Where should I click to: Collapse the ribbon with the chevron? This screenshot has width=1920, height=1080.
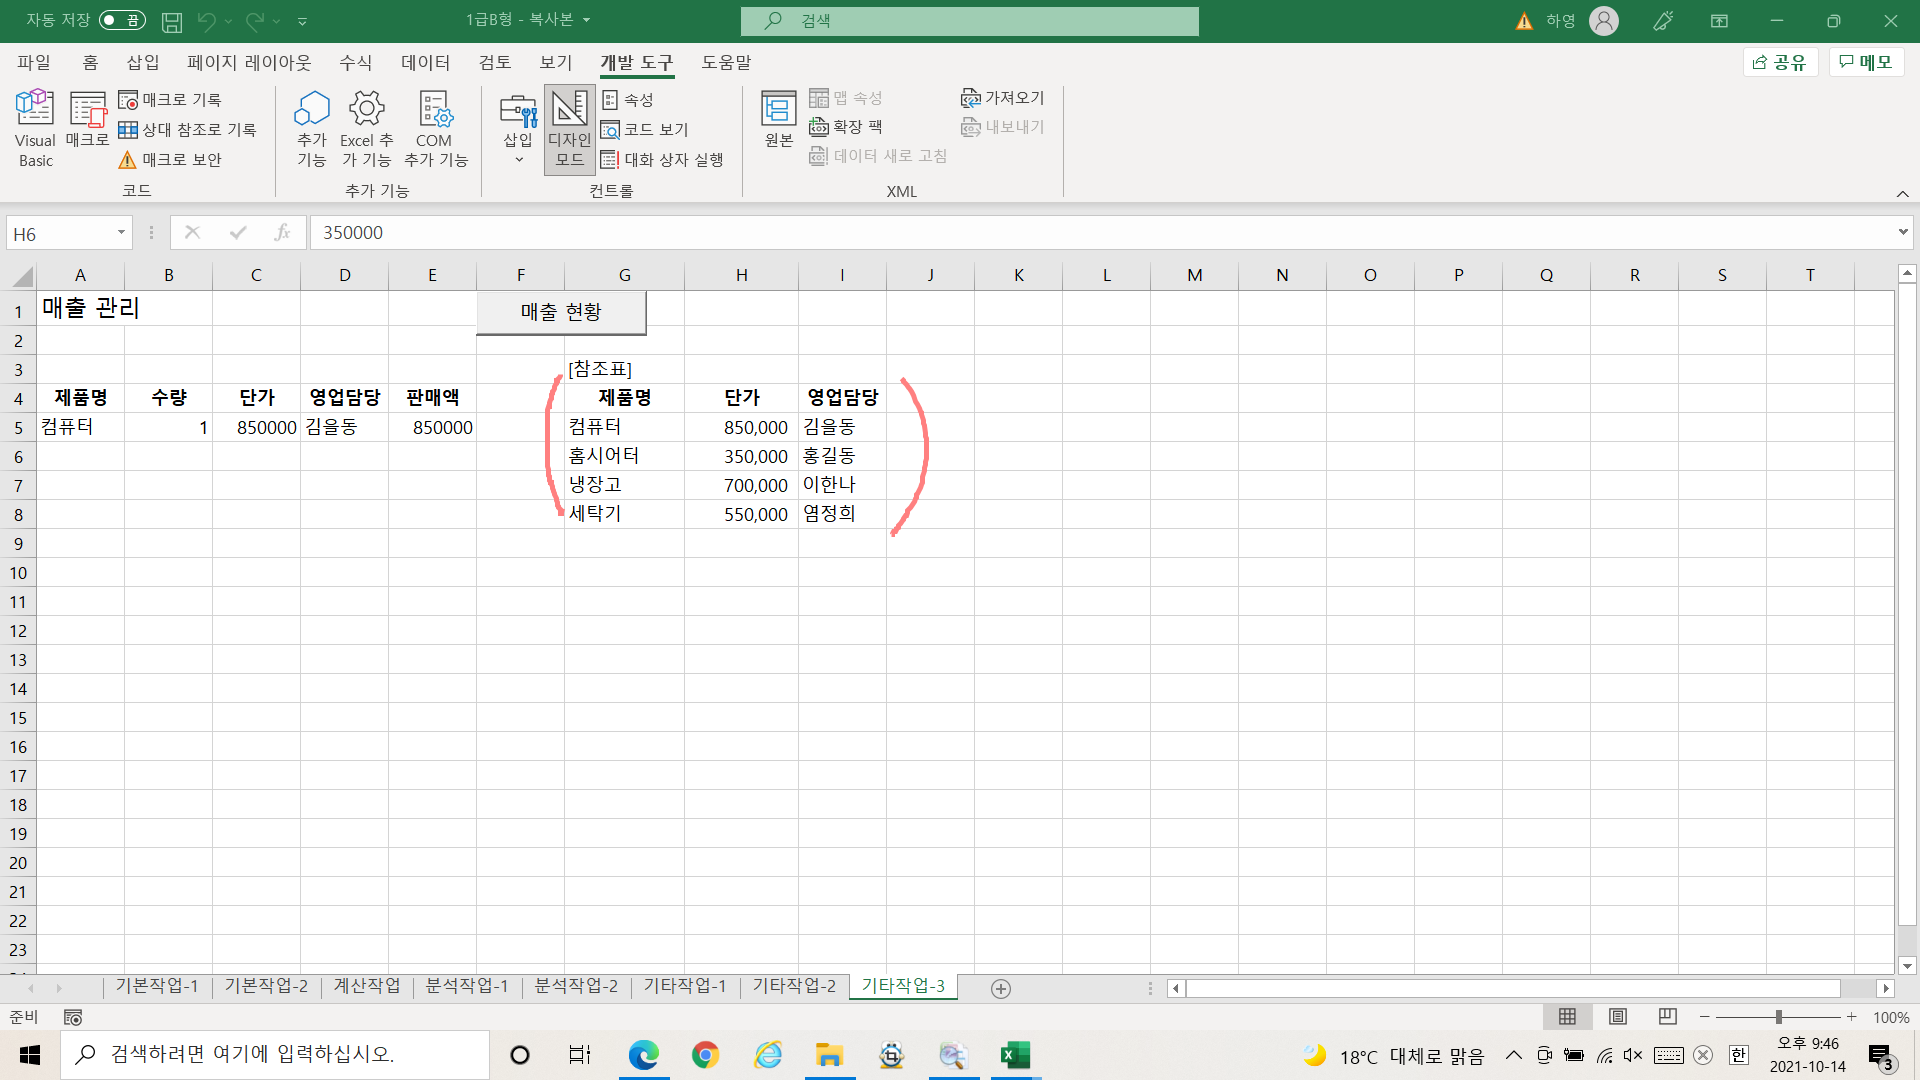tap(1902, 194)
